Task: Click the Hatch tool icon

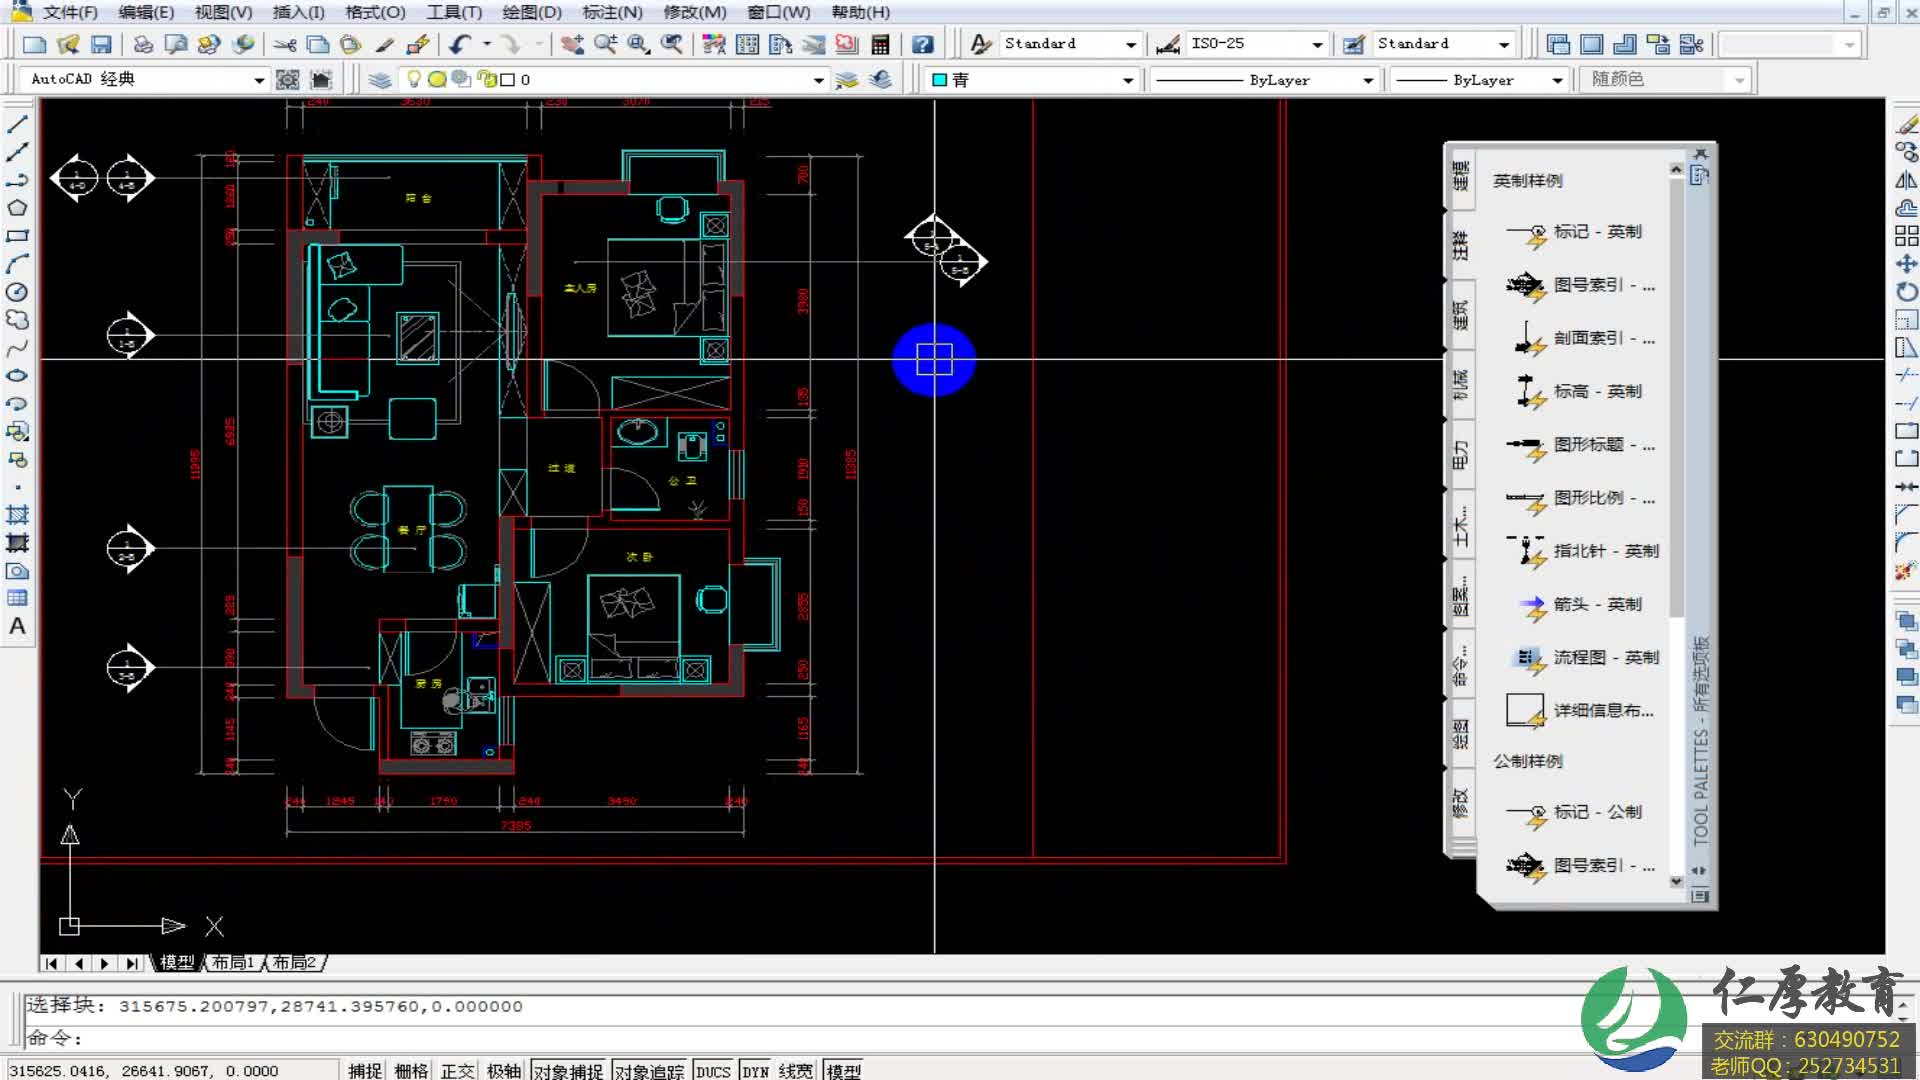Action: [x=17, y=515]
